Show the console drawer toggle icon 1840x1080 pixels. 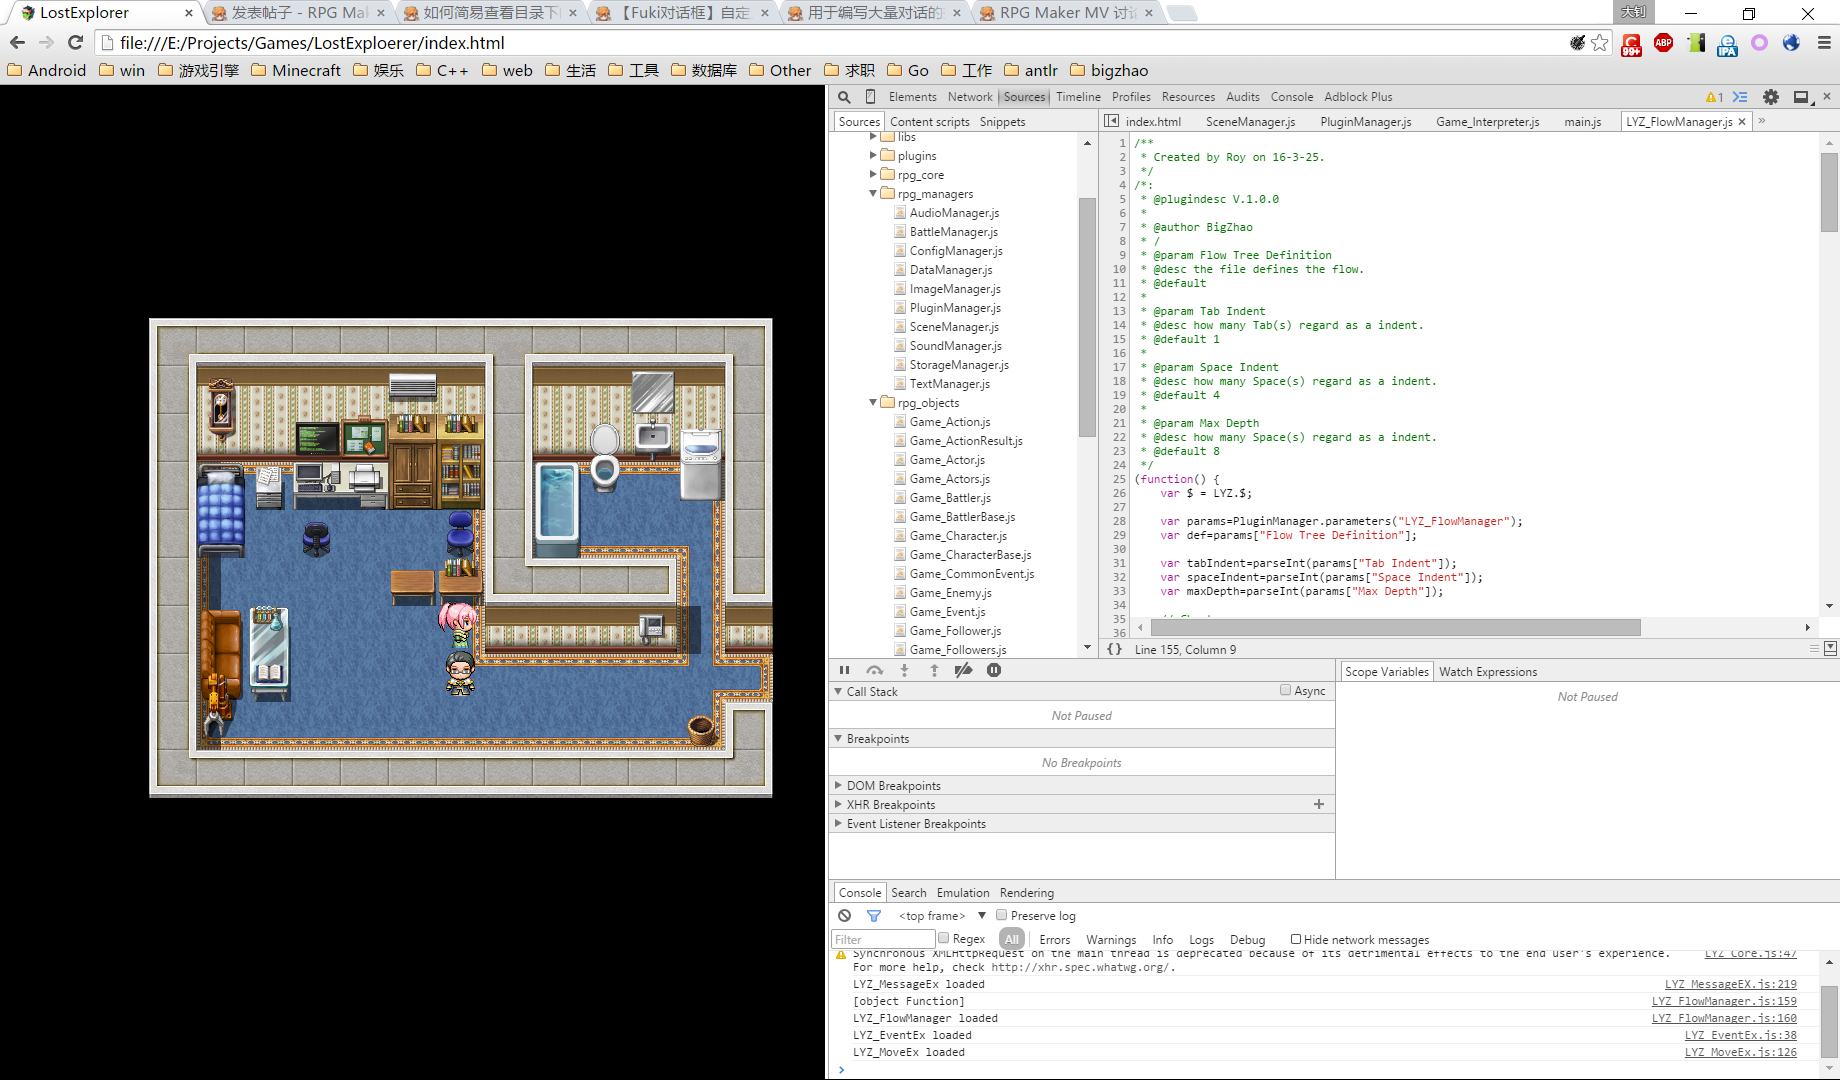[1741, 97]
